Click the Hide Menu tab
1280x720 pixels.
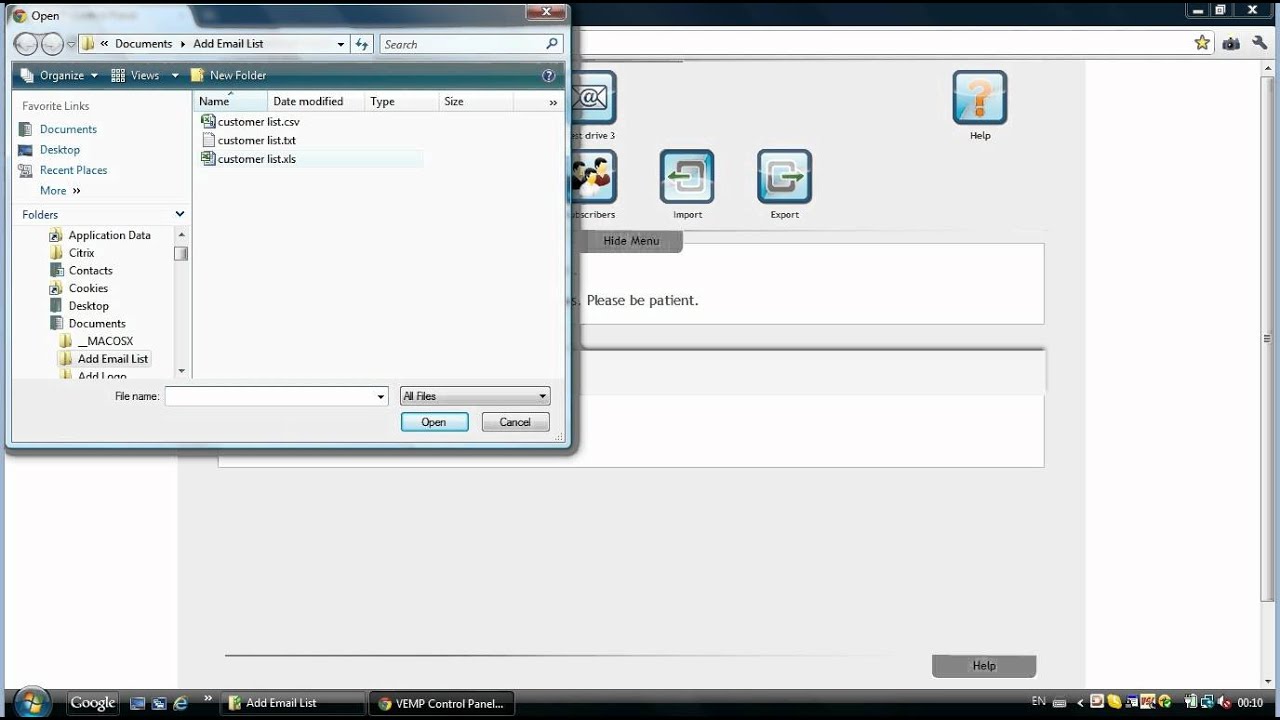pos(631,241)
